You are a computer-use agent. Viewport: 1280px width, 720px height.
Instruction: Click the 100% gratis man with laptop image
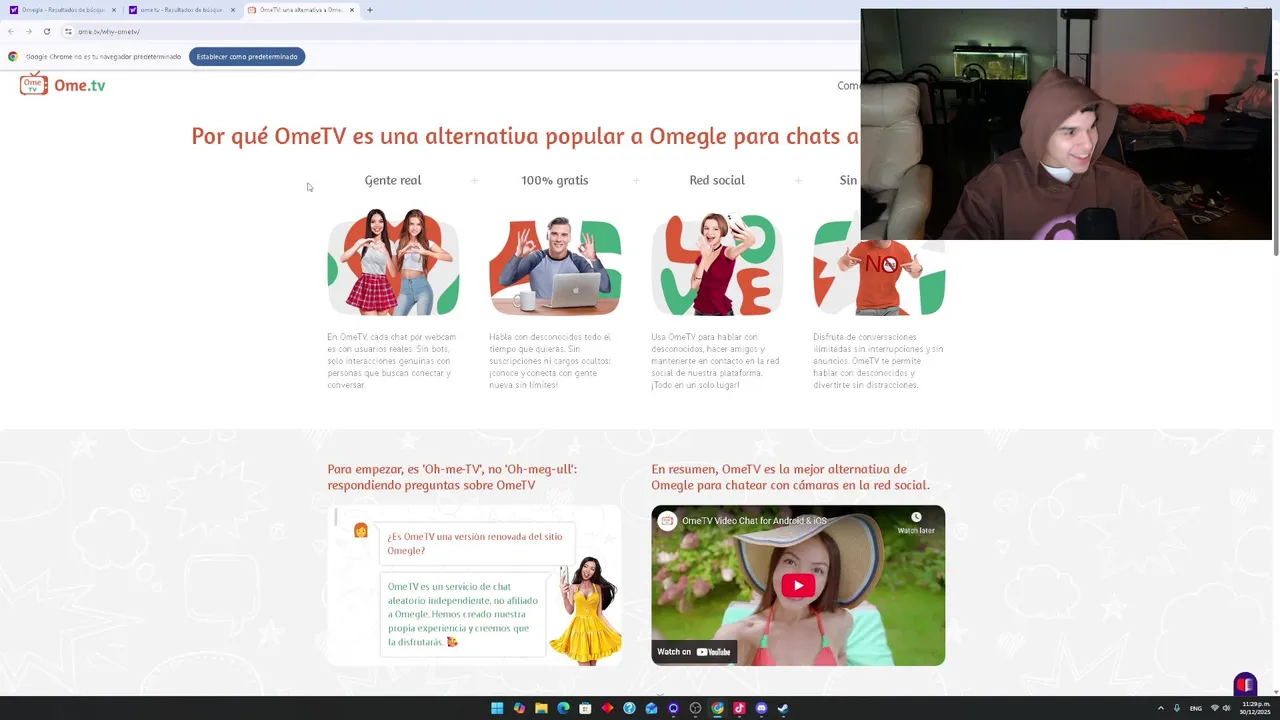pos(555,265)
